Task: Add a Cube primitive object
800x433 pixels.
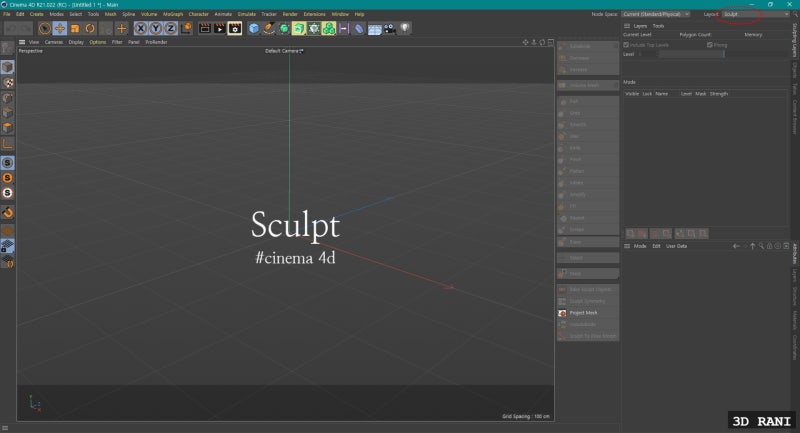Action: pos(254,29)
